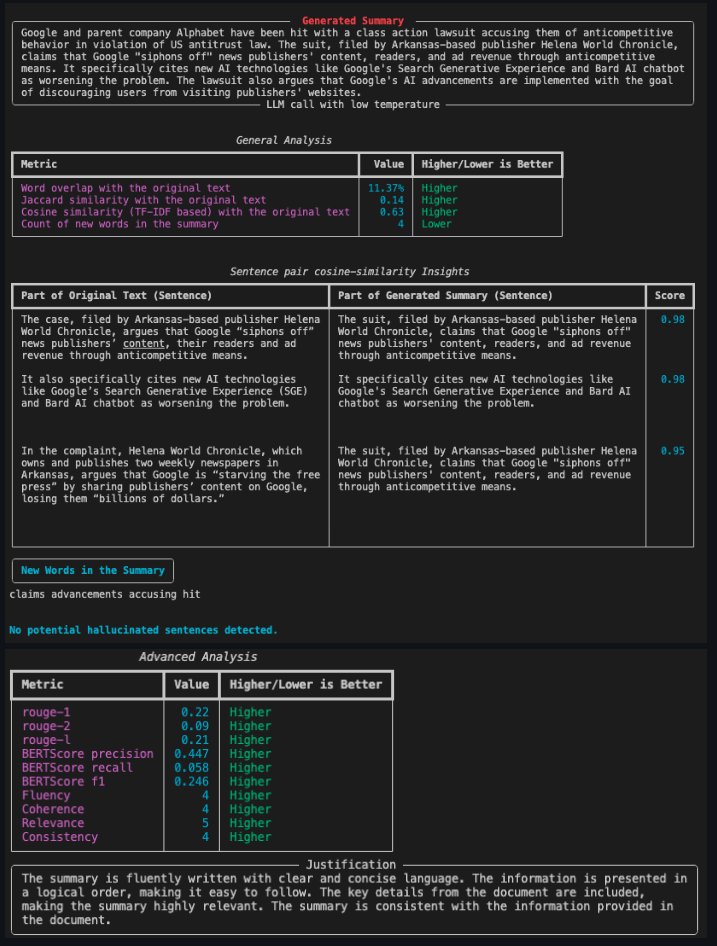Screen dimensions: 717x946
Task: Select 'BERTScore f1' metric
Action: [63, 782]
